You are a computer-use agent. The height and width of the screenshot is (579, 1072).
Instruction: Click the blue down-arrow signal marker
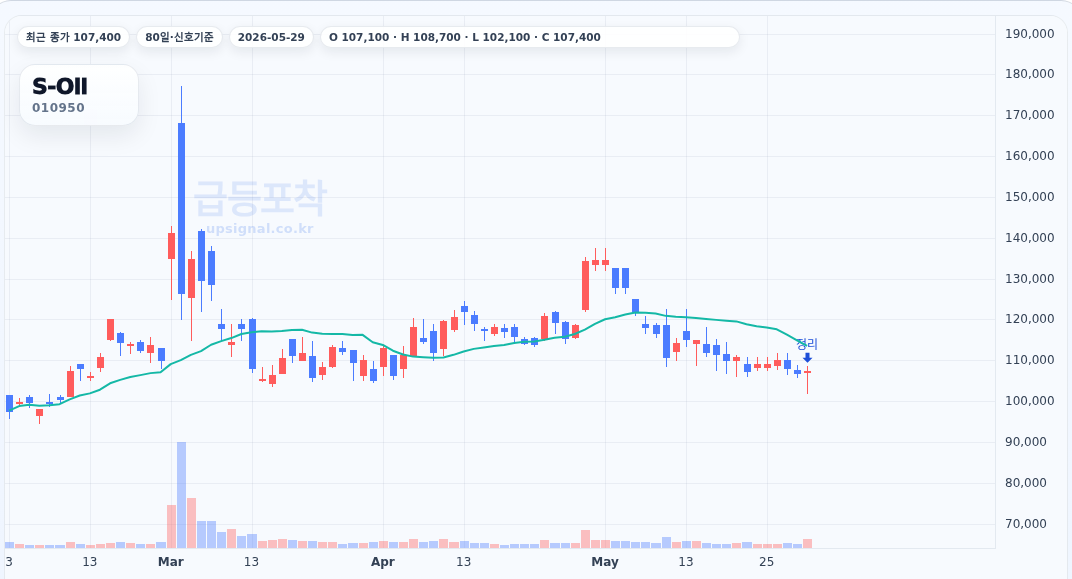(807, 358)
